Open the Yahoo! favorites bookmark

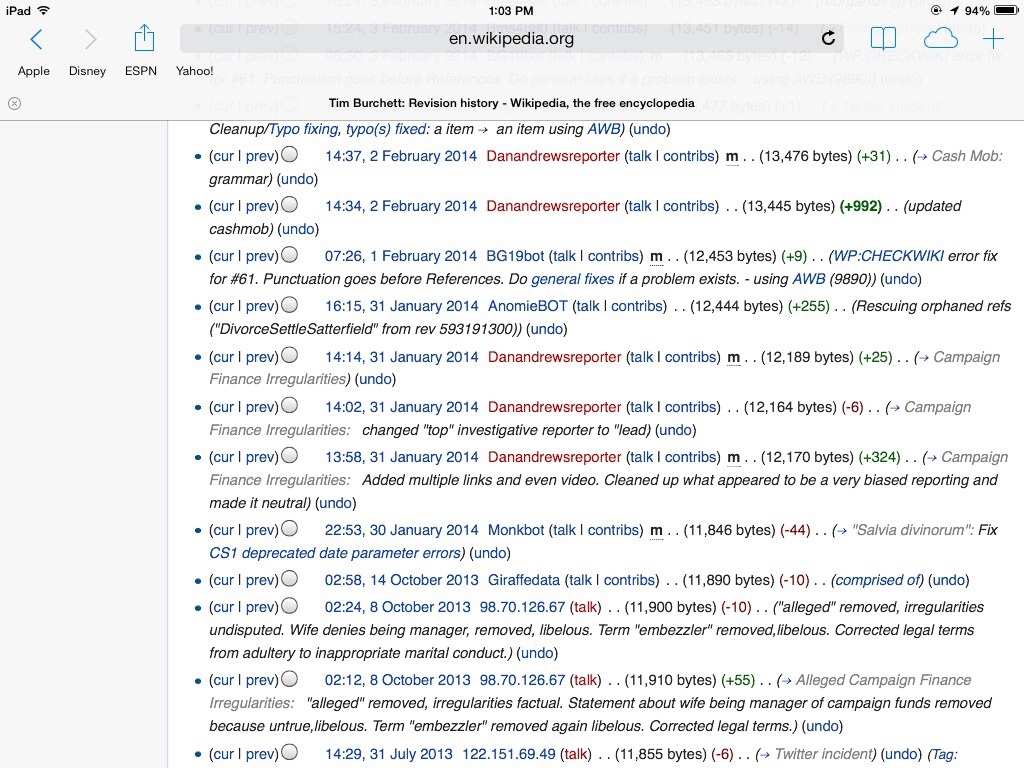(x=195, y=71)
